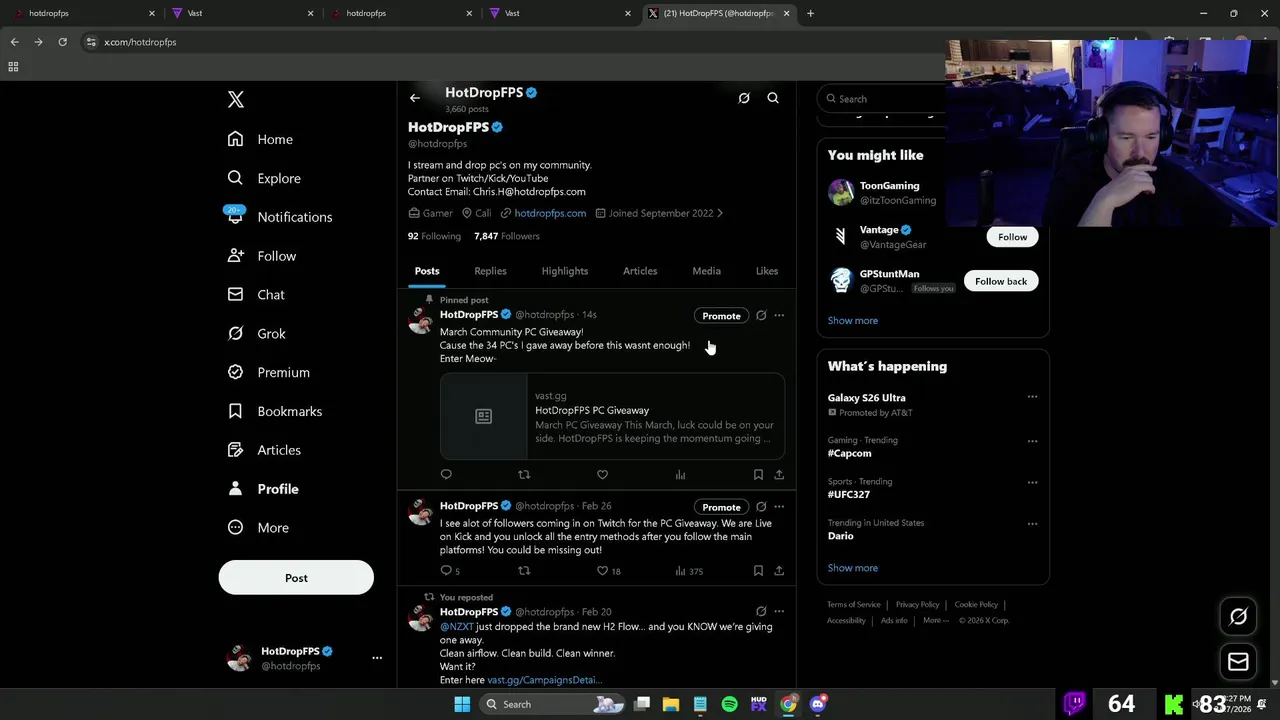
Task: Open Spotify from the taskbar
Action: [729, 704]
